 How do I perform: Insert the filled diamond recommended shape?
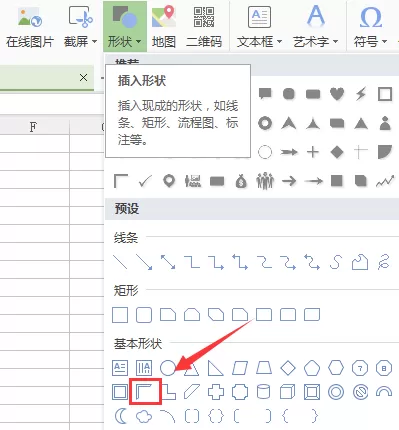pyautogui.click(x=337, y=152)
